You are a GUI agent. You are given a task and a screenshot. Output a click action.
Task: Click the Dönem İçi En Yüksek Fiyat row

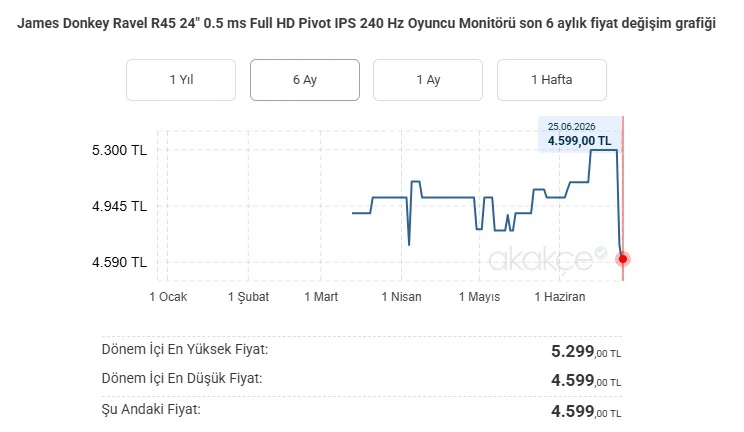click(362, 350)
